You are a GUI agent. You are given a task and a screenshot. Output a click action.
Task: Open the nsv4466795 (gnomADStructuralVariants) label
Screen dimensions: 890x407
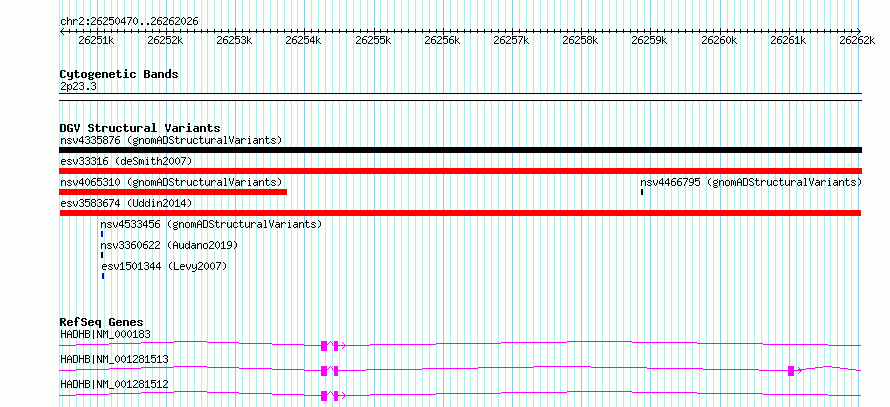point(751,182)
